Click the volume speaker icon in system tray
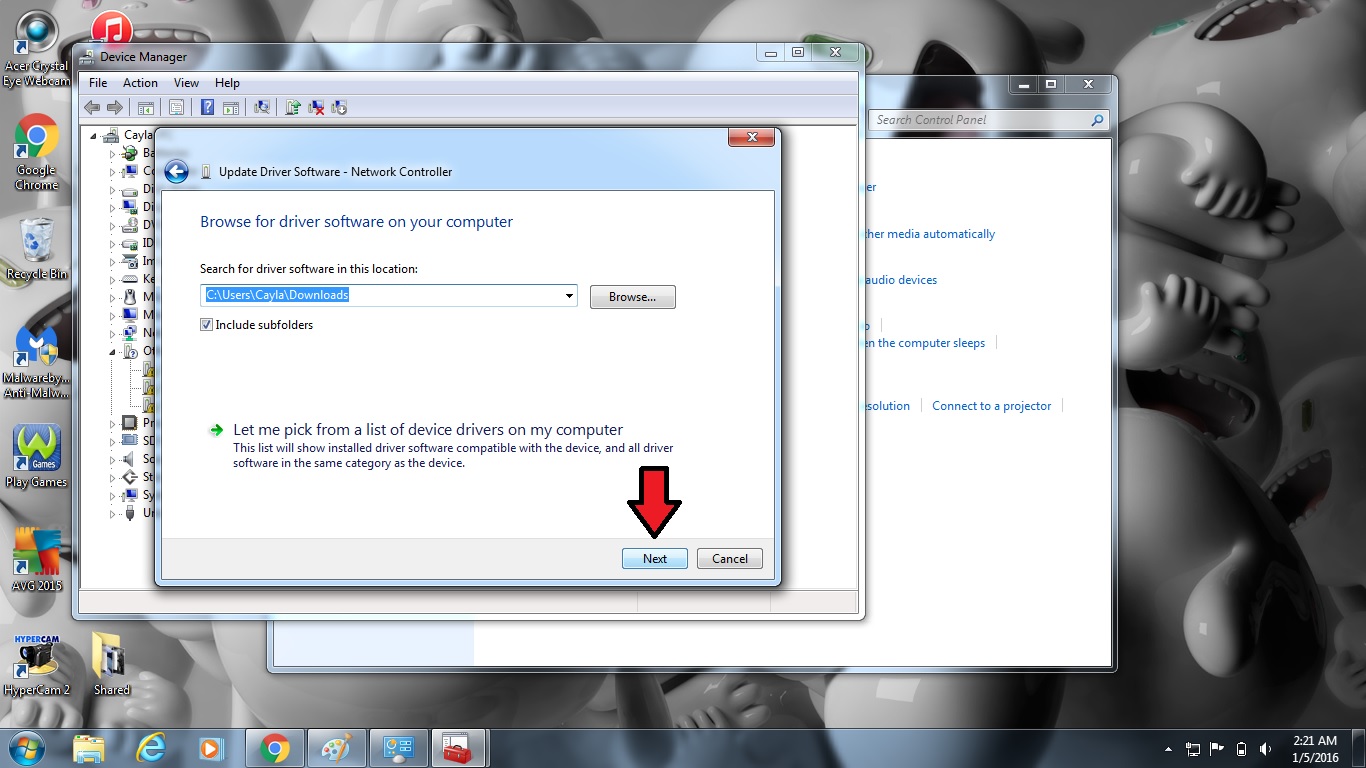 pyautogui.click(x=1266, y=748)
